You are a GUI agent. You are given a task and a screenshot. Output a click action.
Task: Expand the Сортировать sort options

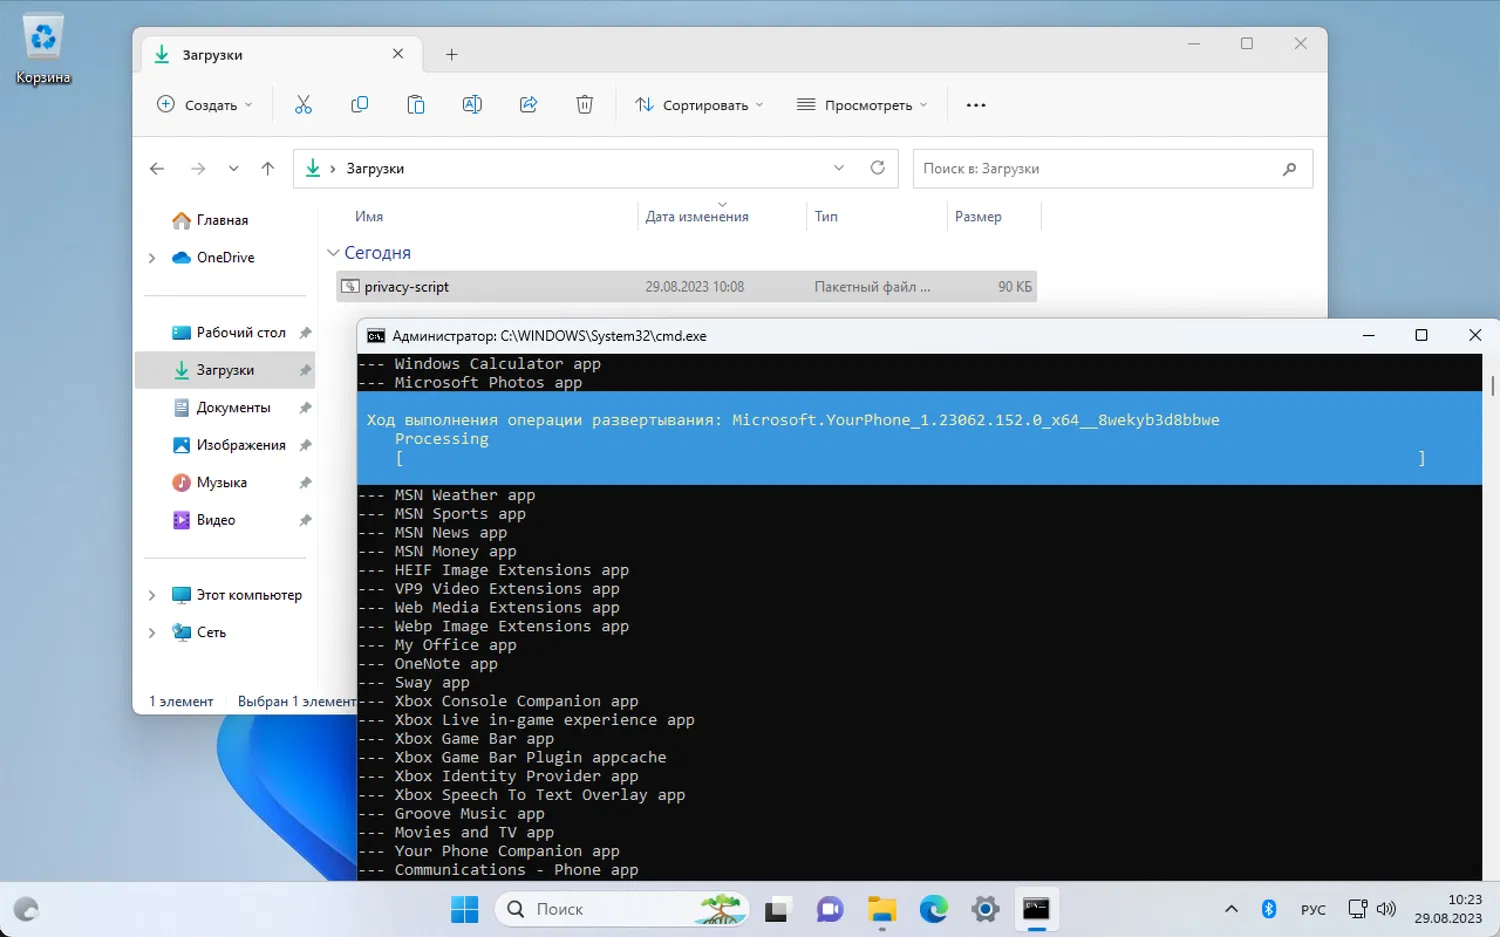point(699,105)
